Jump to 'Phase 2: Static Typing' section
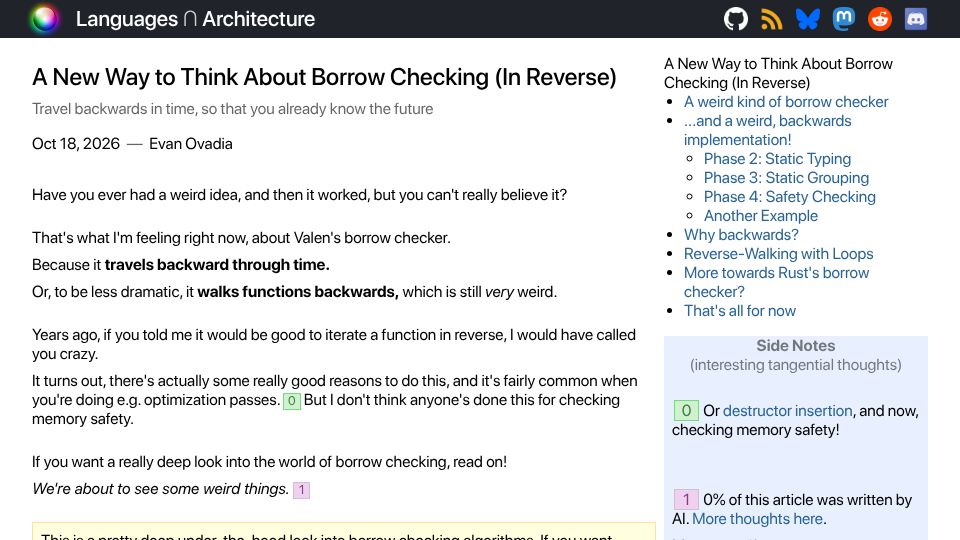This screenshot has width=960, height=540. 777,159
